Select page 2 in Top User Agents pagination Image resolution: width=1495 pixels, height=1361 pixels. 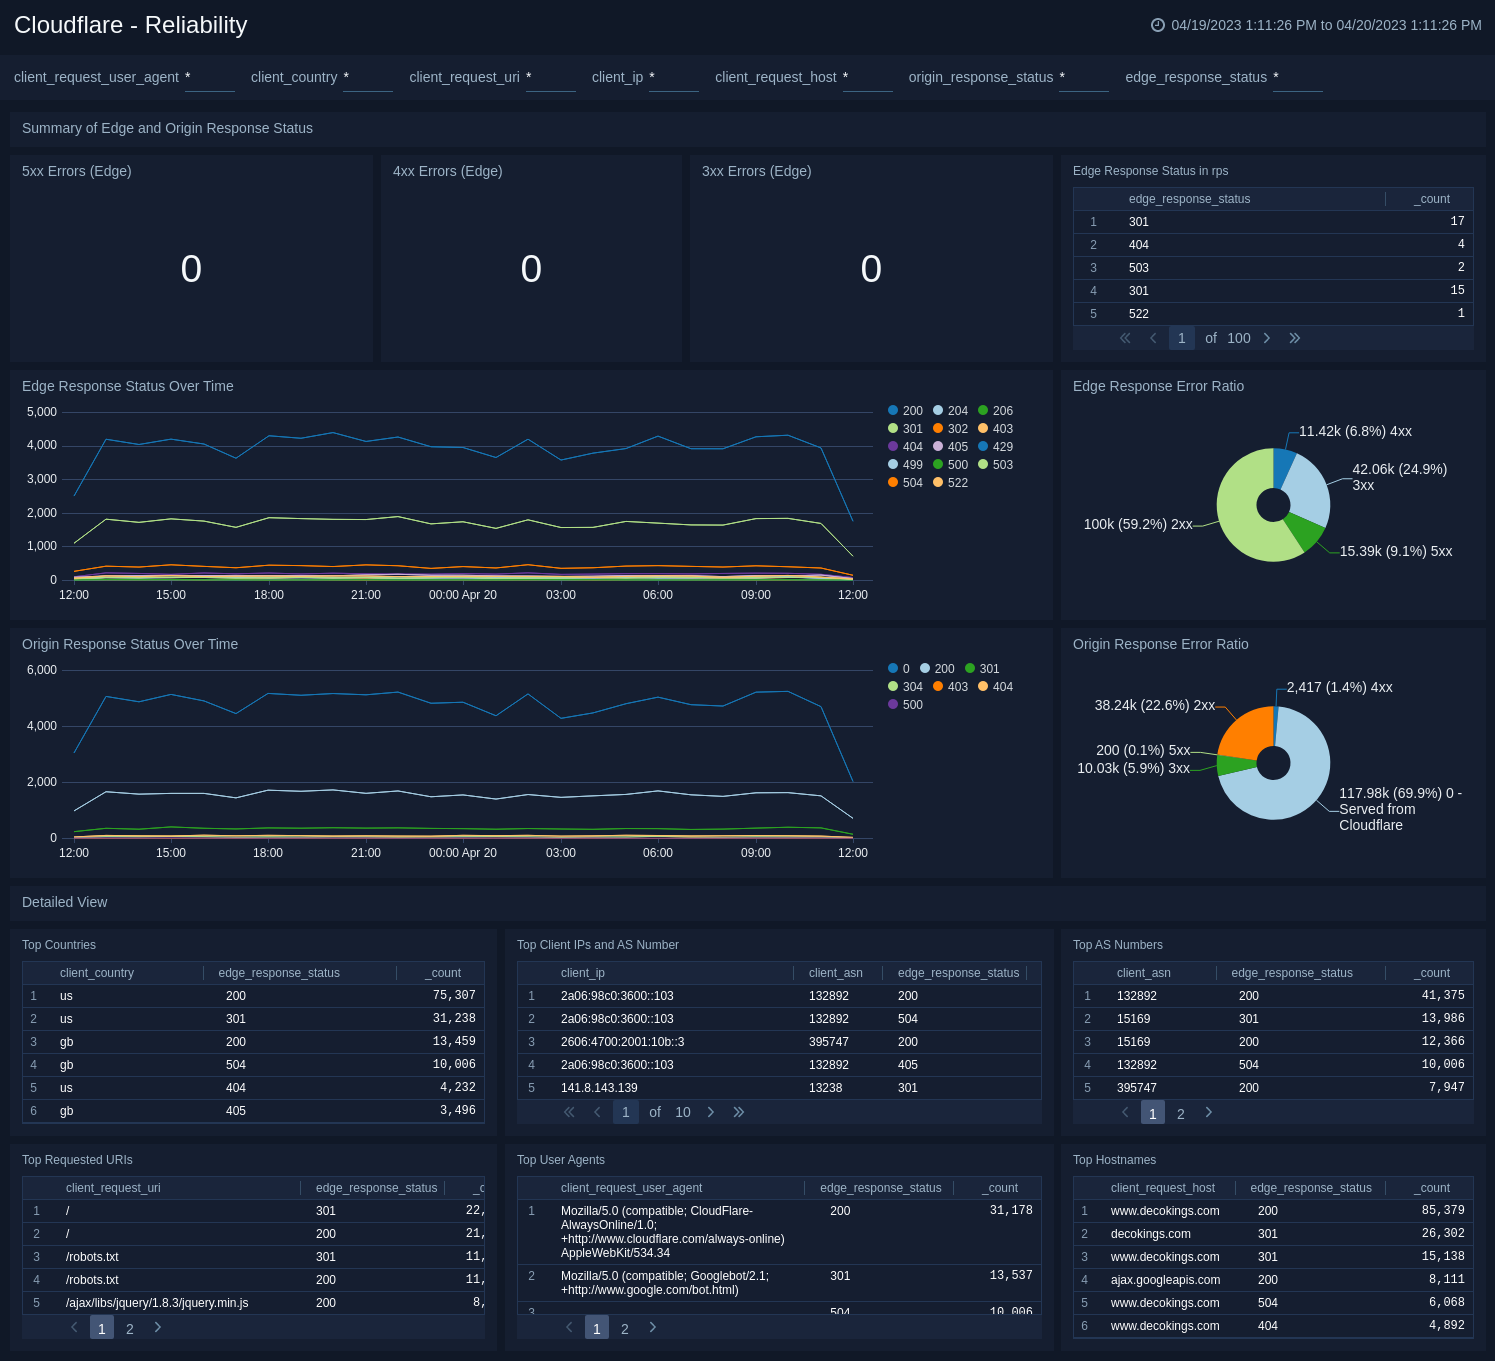624,1328
